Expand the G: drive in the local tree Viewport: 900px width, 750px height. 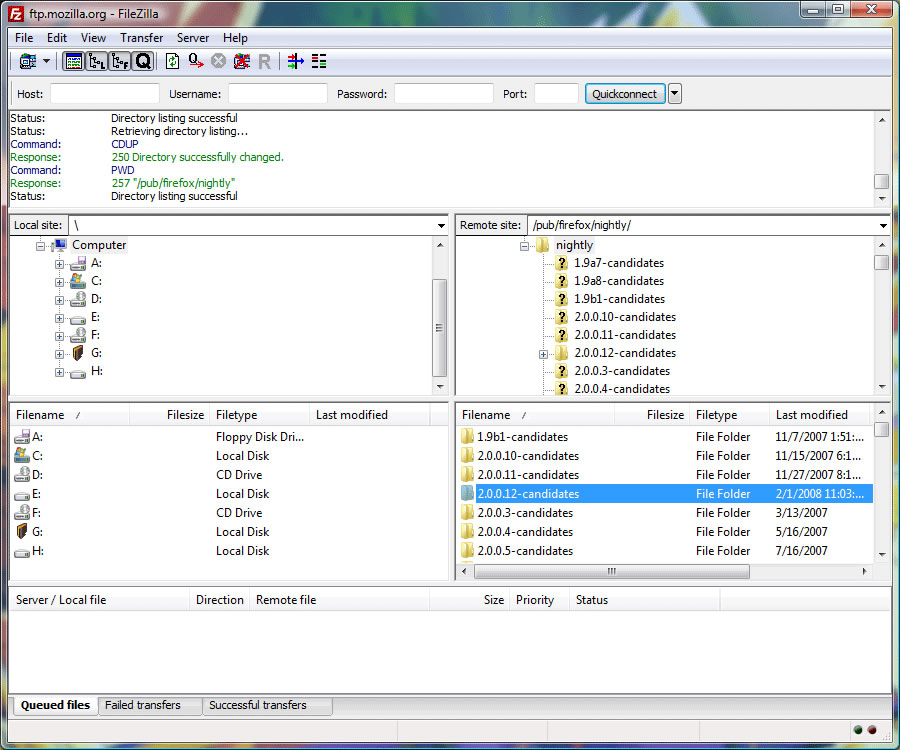coord(59,354)
